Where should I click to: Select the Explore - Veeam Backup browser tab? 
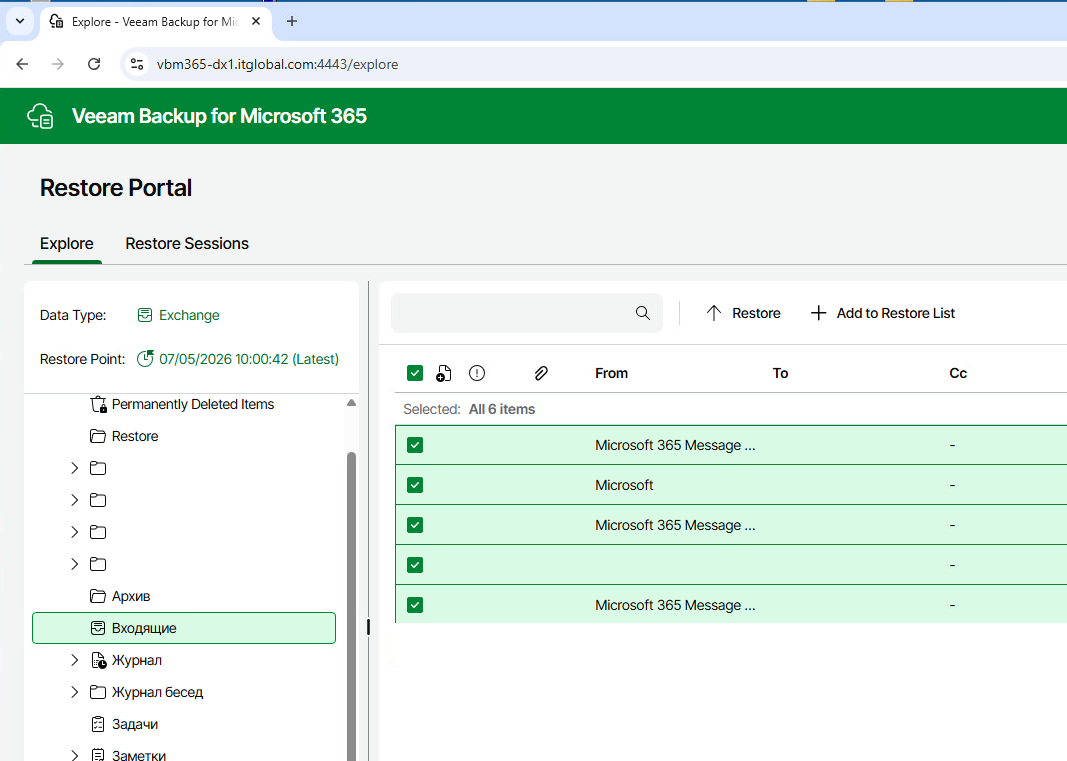point(156,21)
